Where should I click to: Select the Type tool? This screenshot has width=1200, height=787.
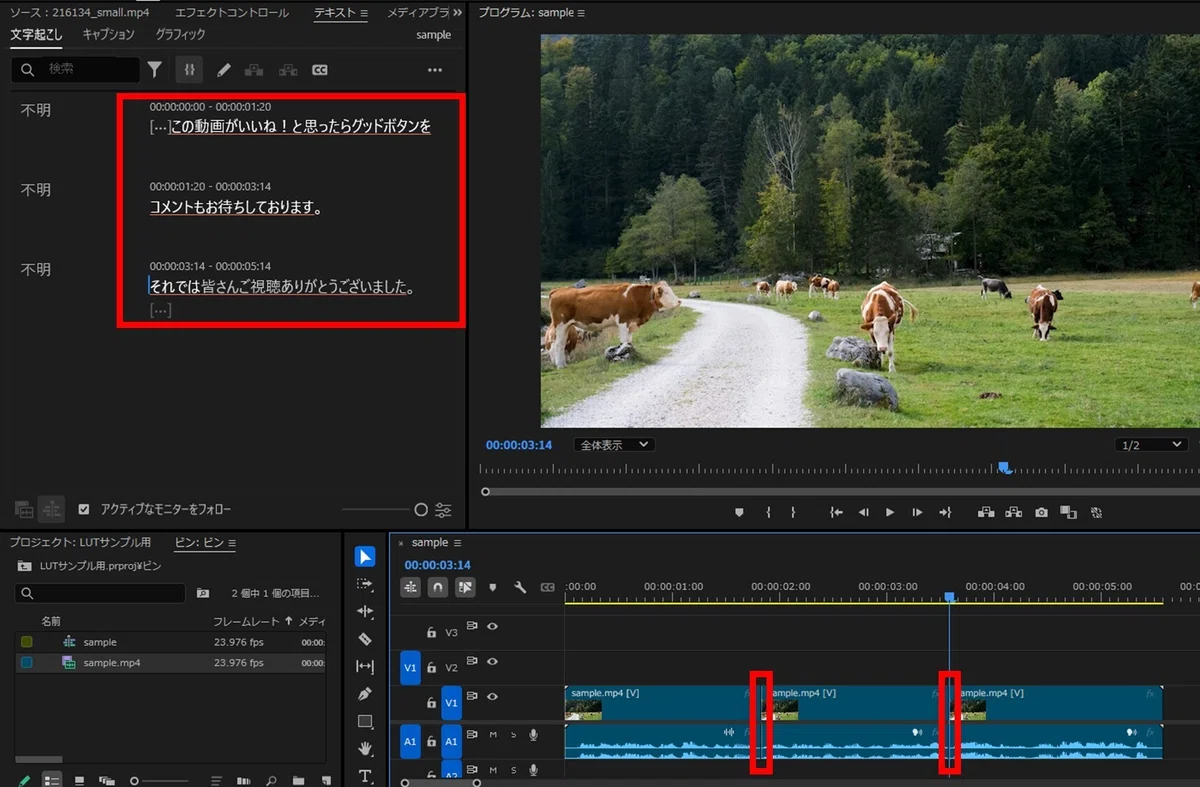point(365,775)
